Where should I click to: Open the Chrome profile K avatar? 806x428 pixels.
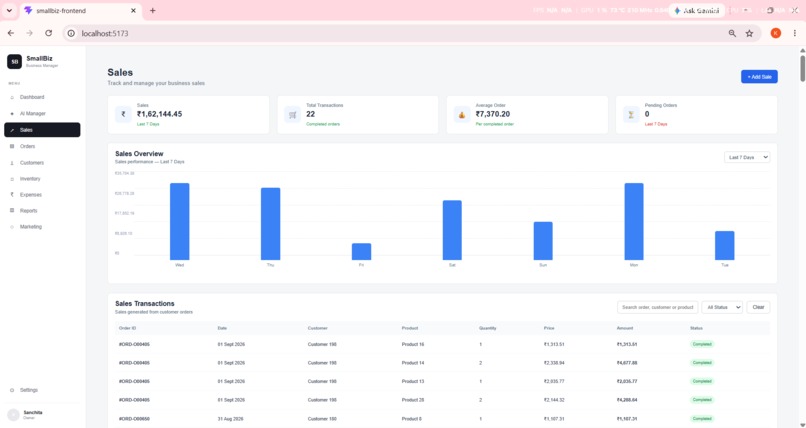(x=776, y=33)
